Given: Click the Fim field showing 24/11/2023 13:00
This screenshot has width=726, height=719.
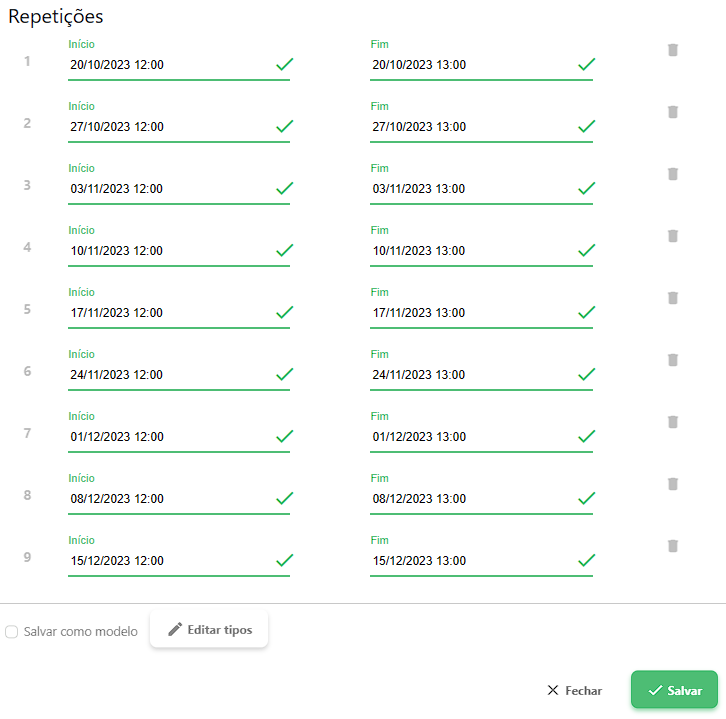Looking at the screenshot, I should [x=470, y=375].
